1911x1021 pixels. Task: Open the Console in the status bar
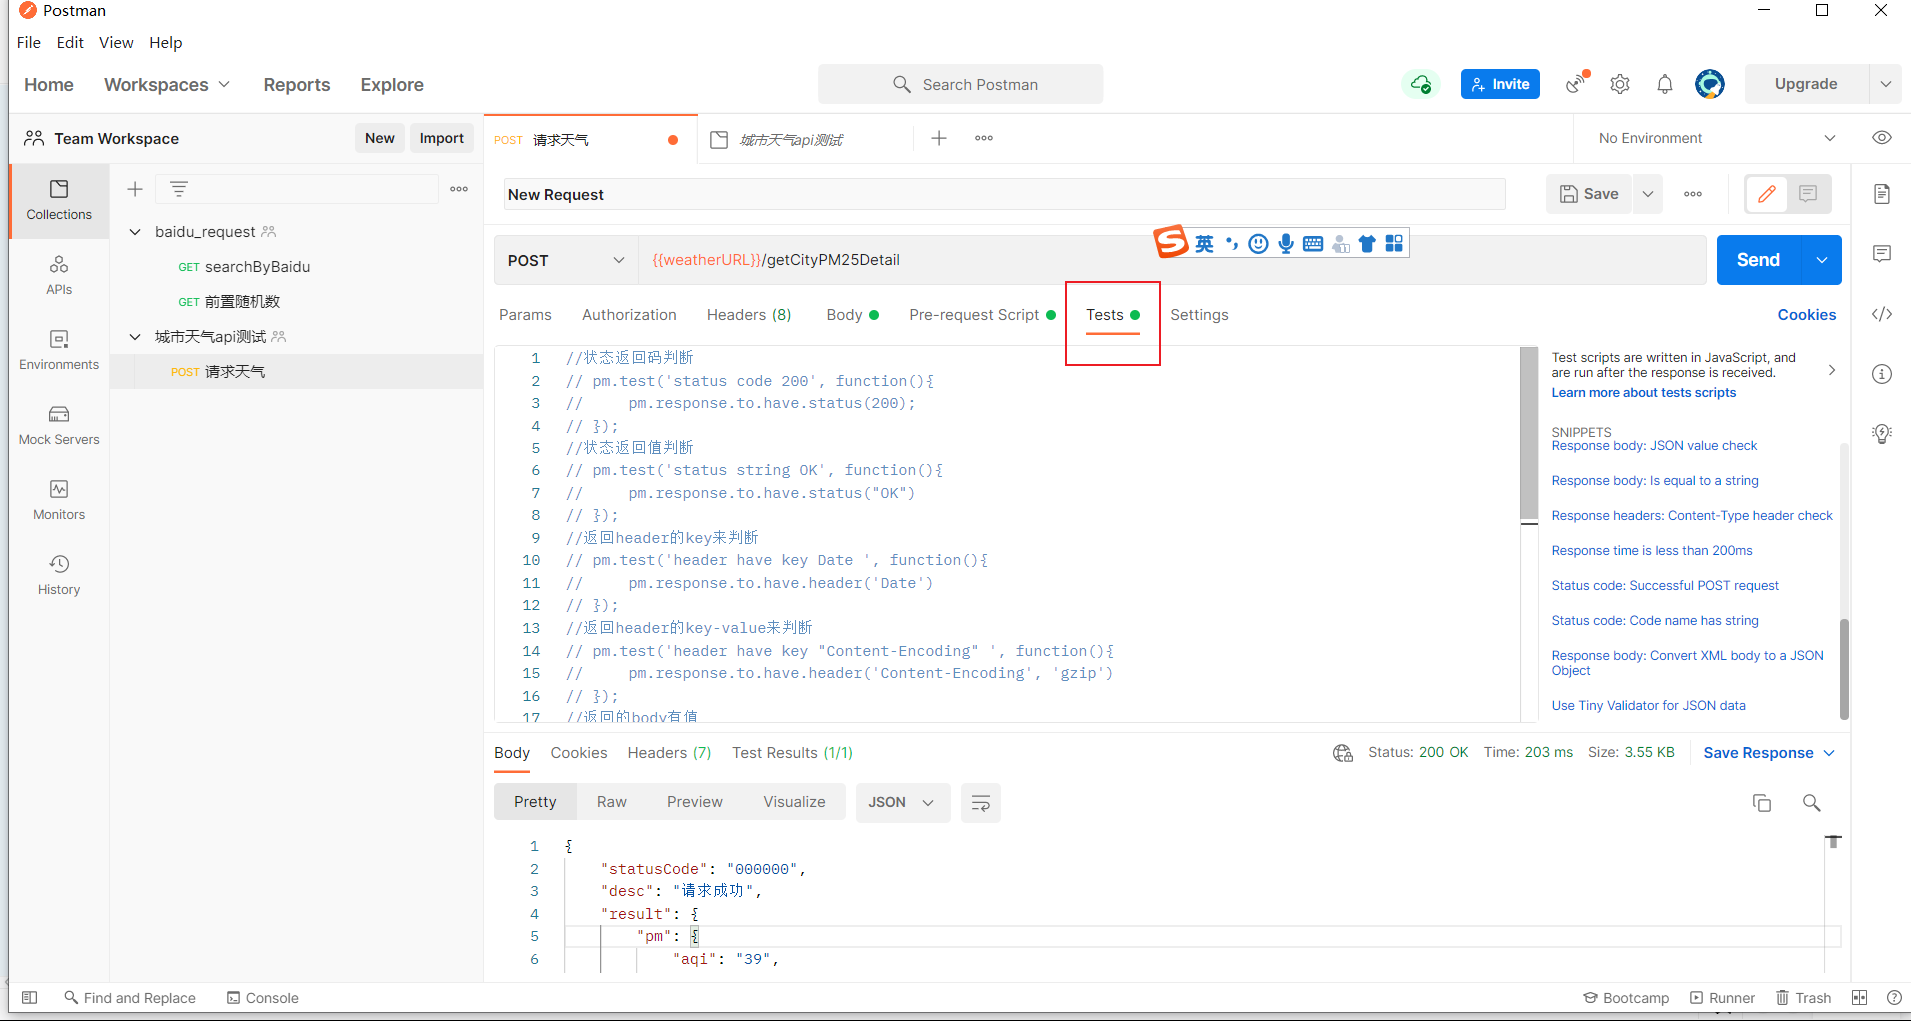click(263, 998)
